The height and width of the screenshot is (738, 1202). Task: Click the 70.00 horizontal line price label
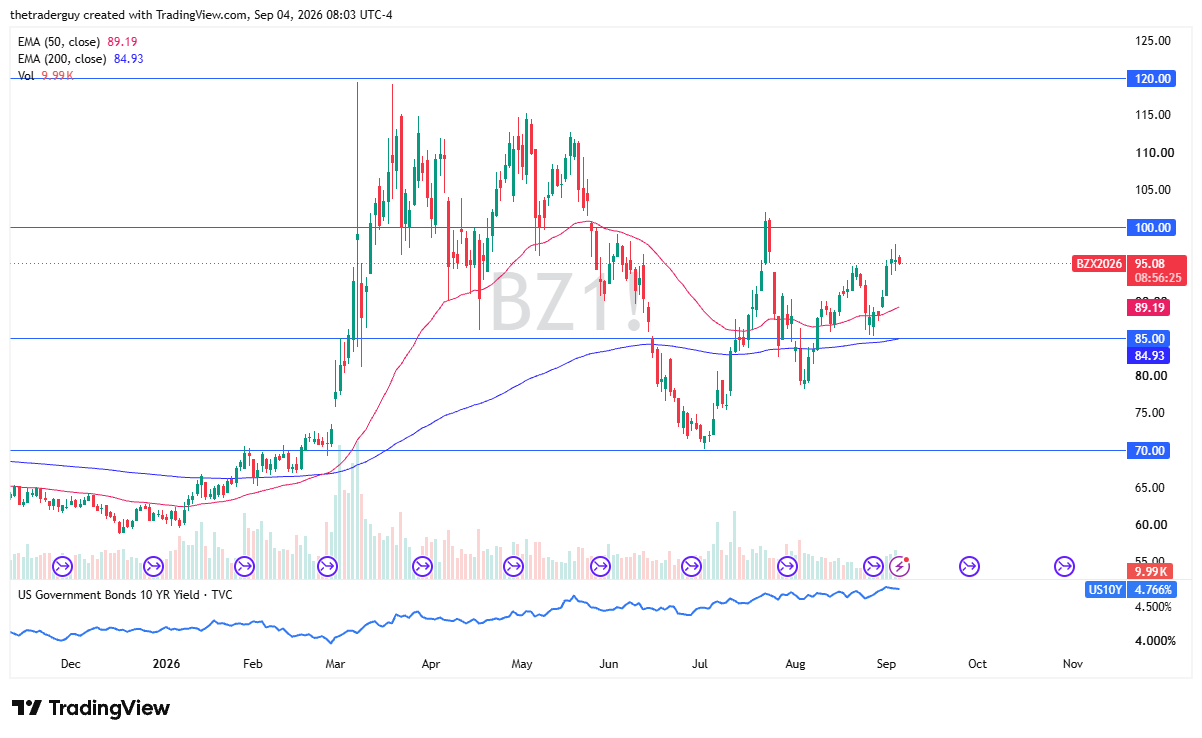(1148, 450)
